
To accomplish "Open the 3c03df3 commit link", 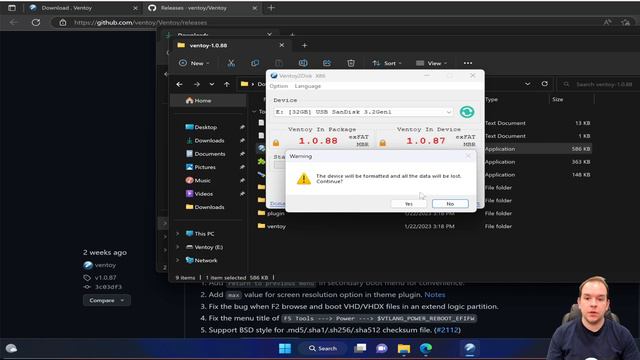I will 108,287.
